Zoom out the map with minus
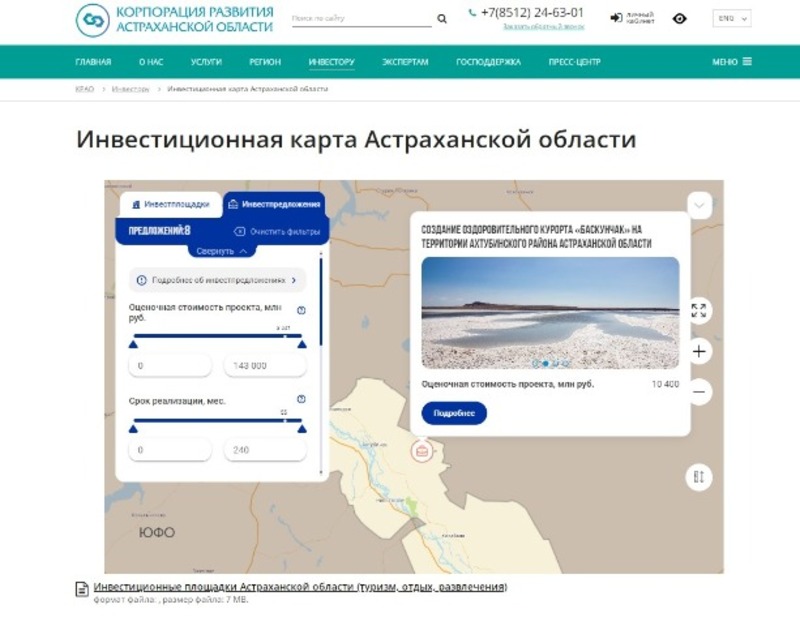 click(699, 391)
